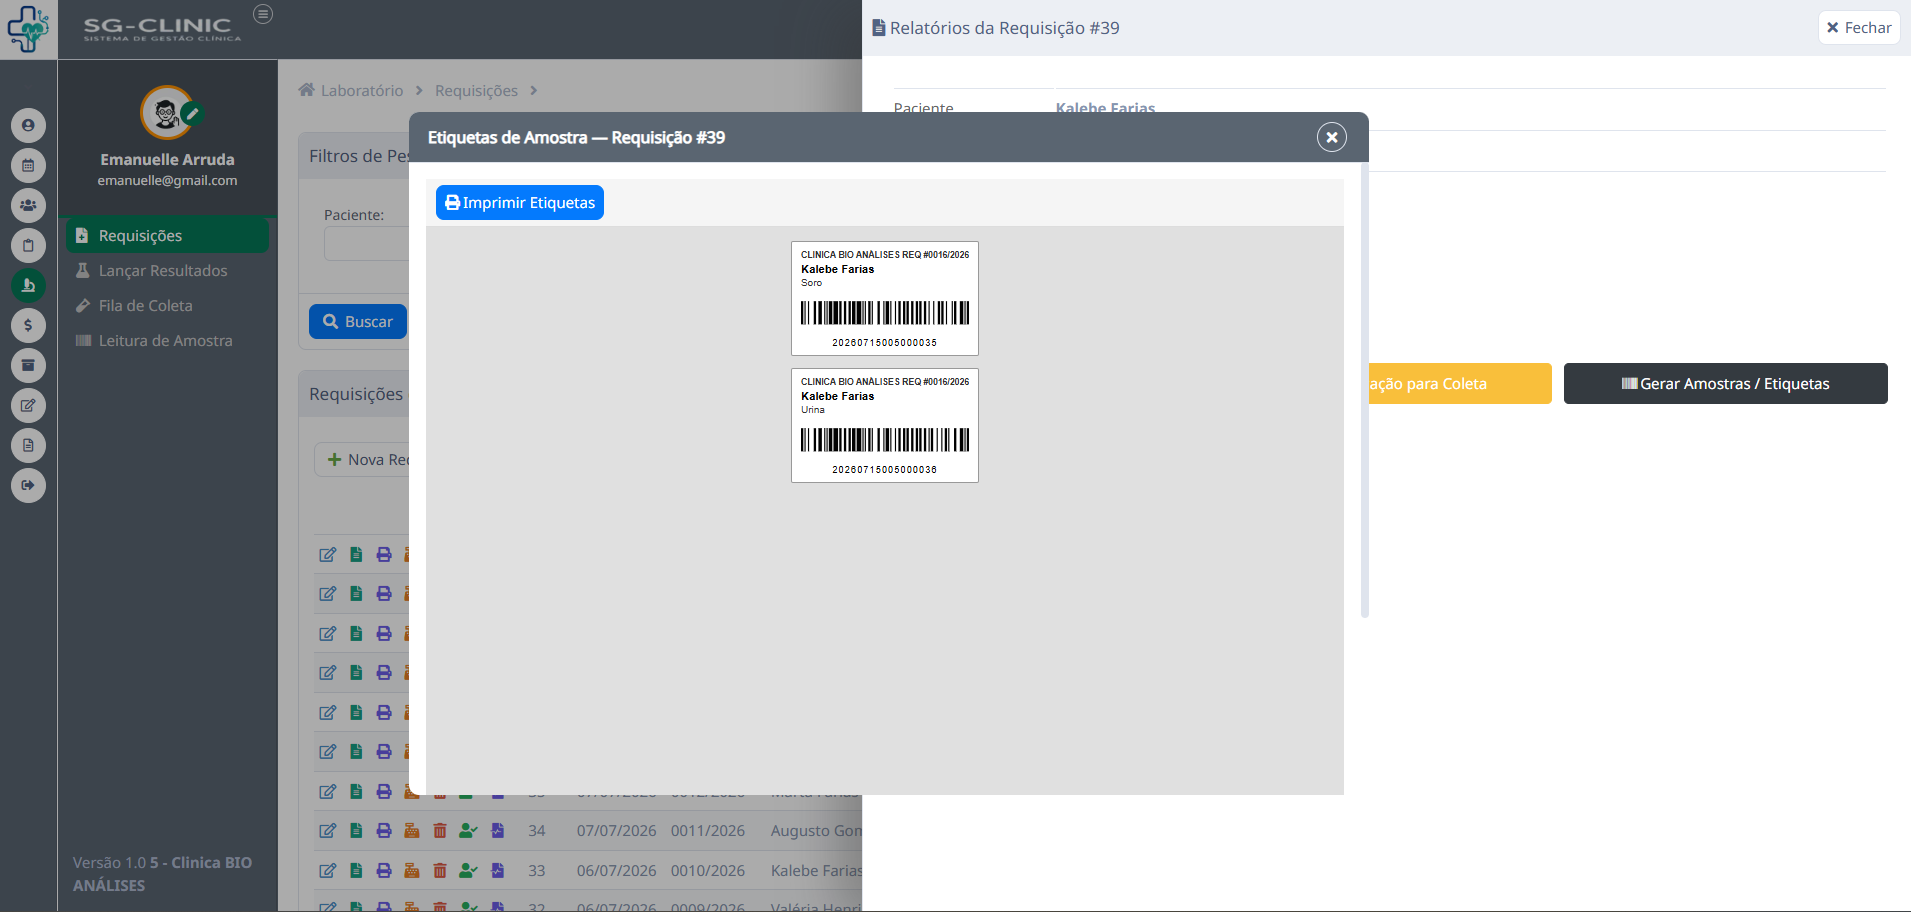Click the yellow 'para Coleta' button
The height and width of the screenshot is (912, 1911).
point(1460,384)
